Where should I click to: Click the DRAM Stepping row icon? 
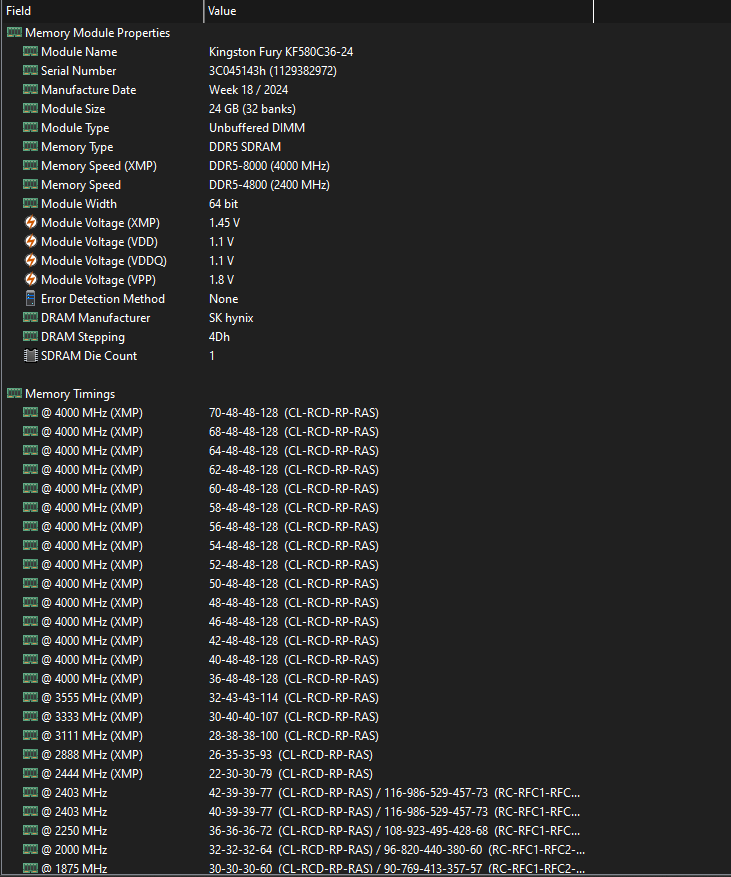coord(30,337)
